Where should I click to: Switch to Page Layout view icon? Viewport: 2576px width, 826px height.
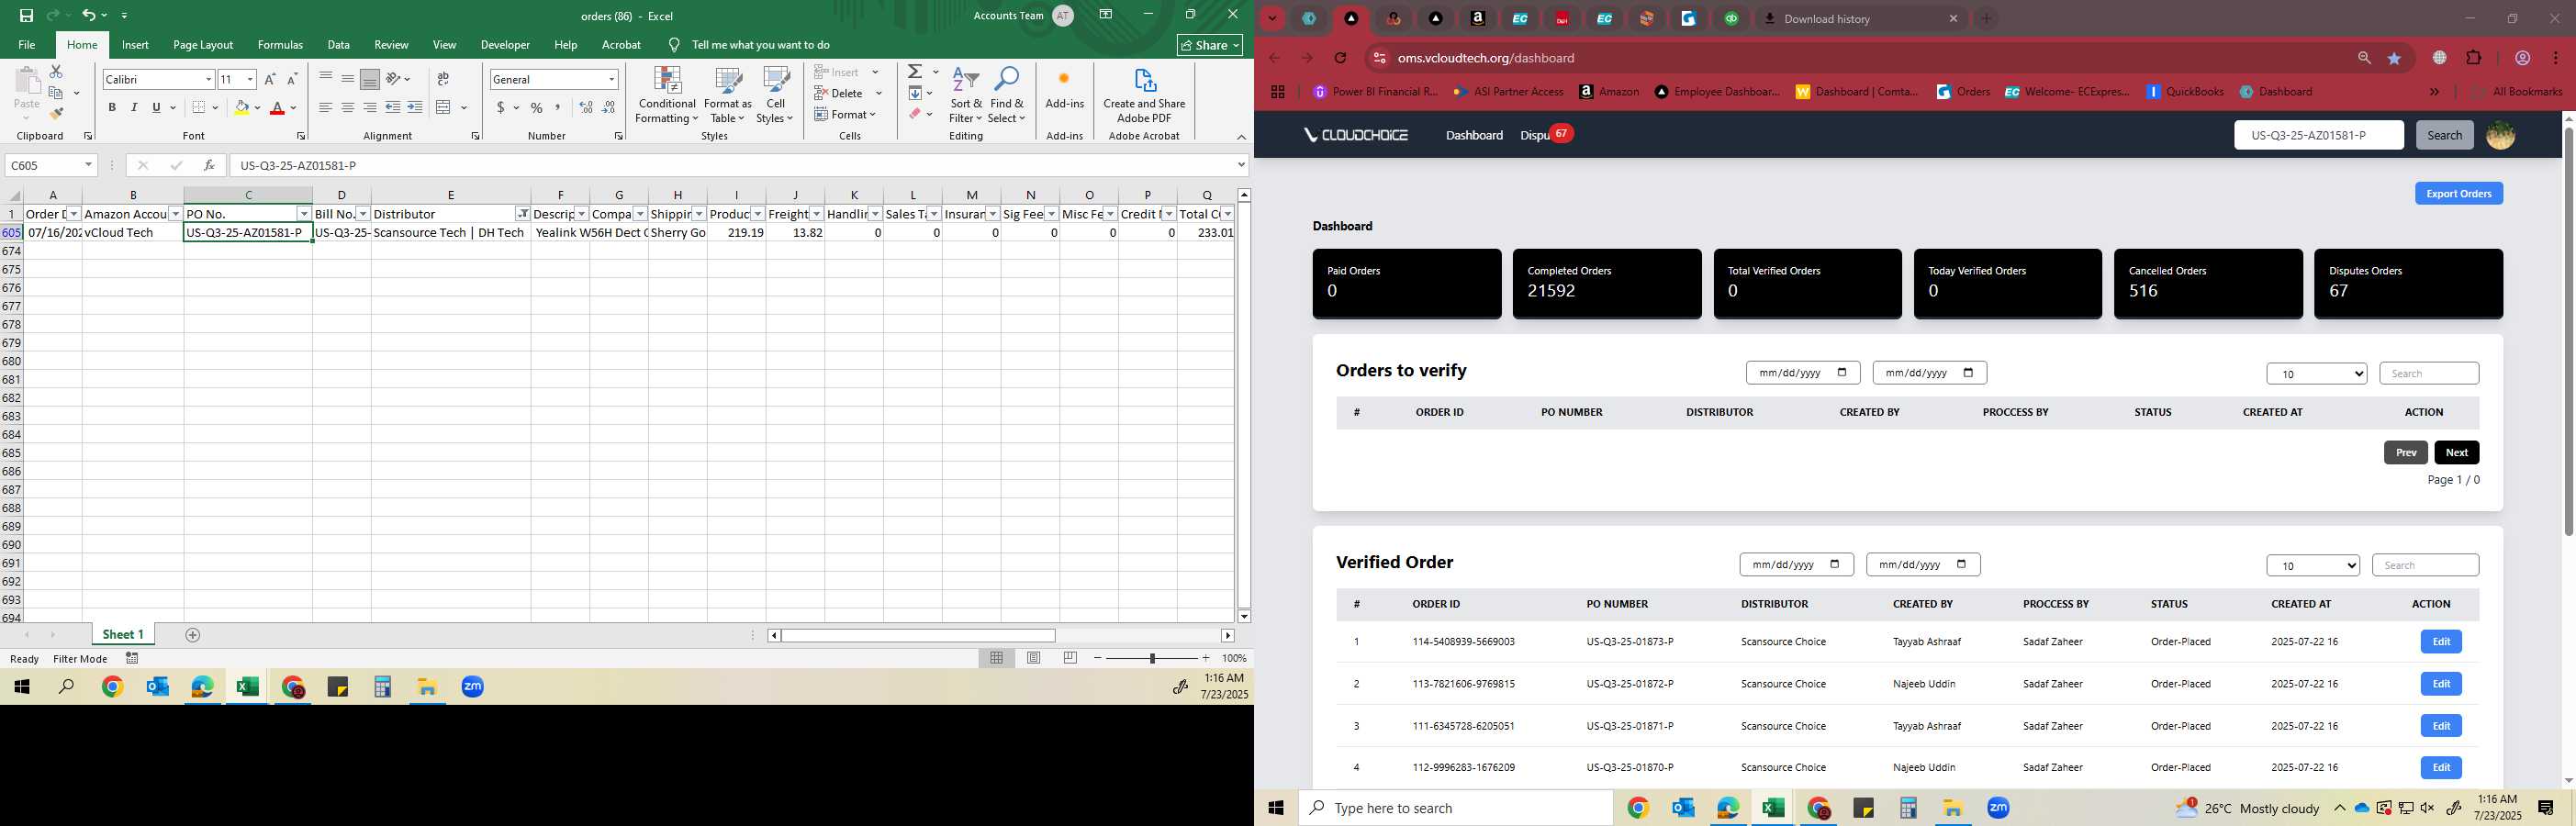[1034, 658]
